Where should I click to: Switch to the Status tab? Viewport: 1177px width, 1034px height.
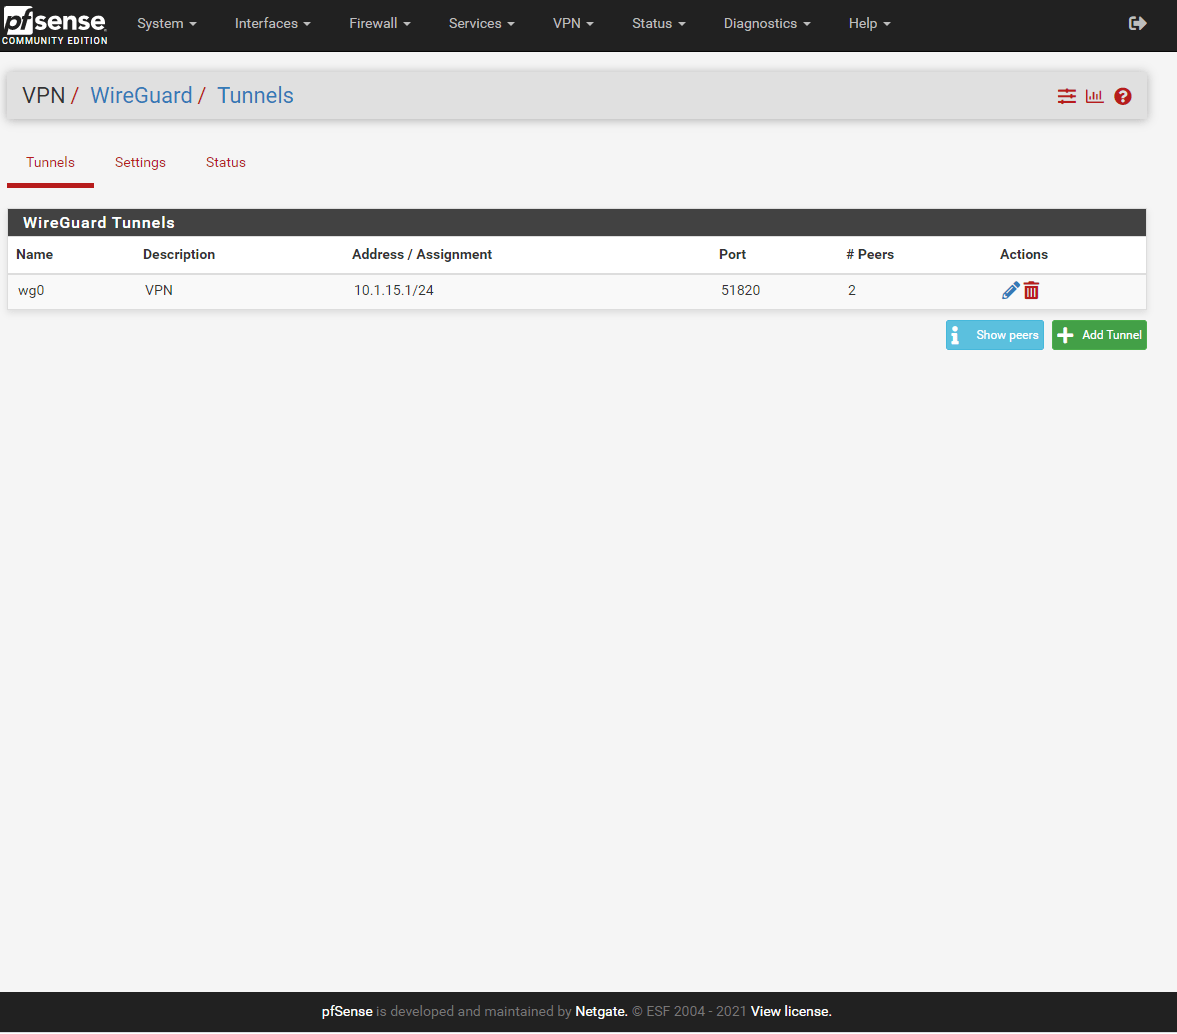(226, 162)
